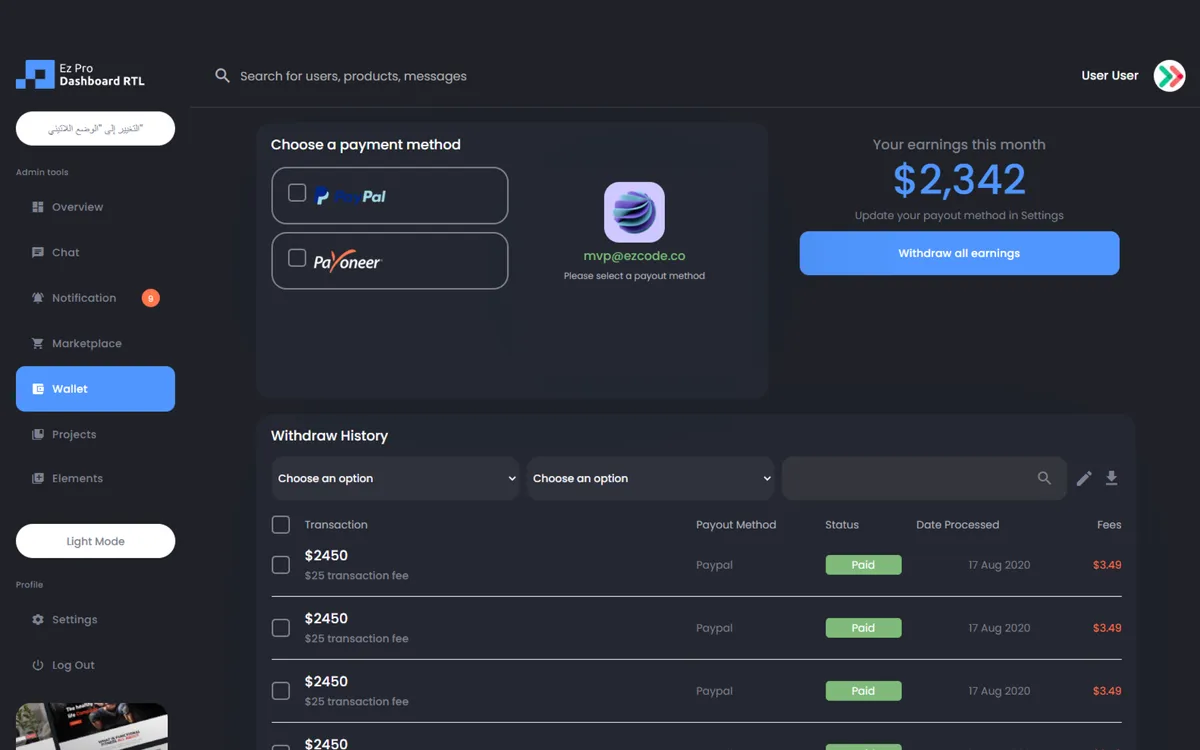Toggle the select-all checkbox beside Transaction header
Viewport: 1200px width, 750px height.
(x=281, y=525)
